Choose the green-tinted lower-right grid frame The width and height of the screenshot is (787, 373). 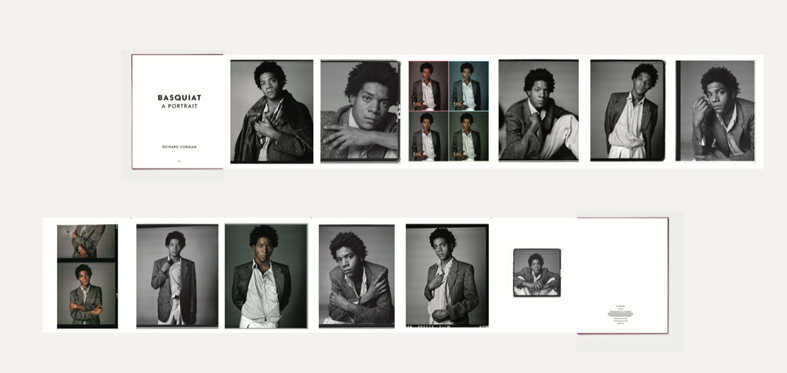pos(468,136)
